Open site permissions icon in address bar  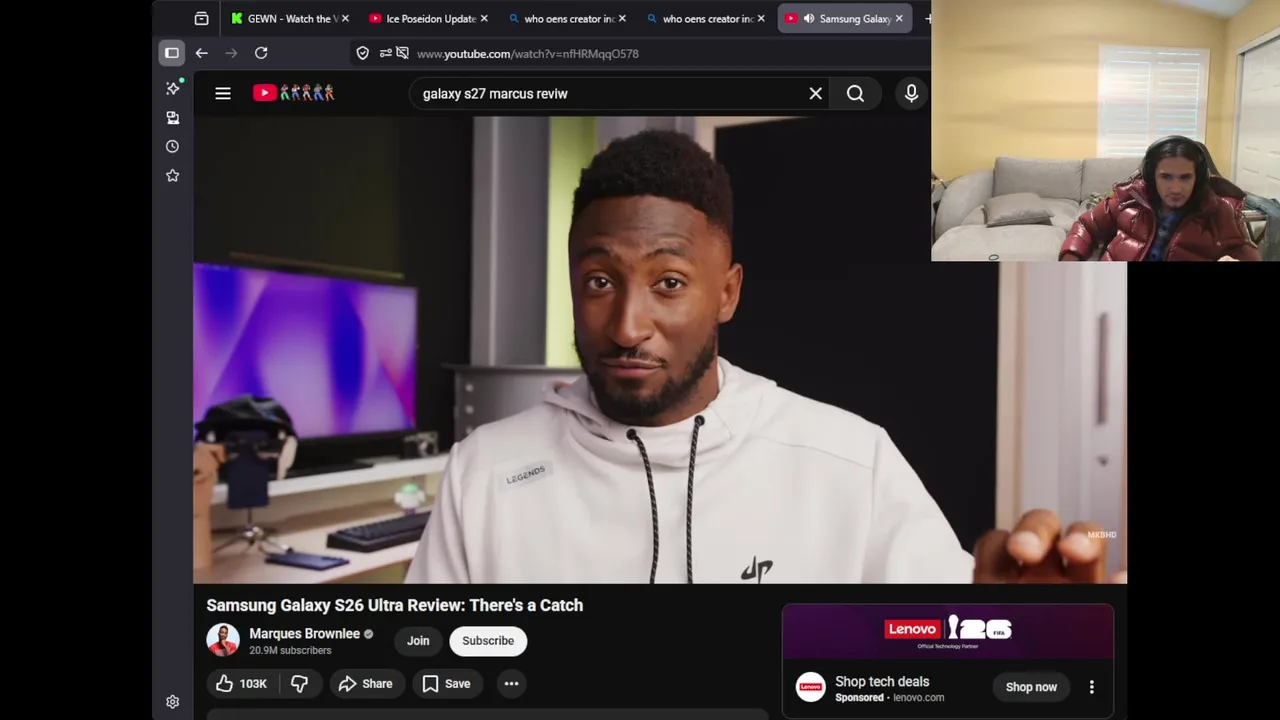(x=385, y=53)
